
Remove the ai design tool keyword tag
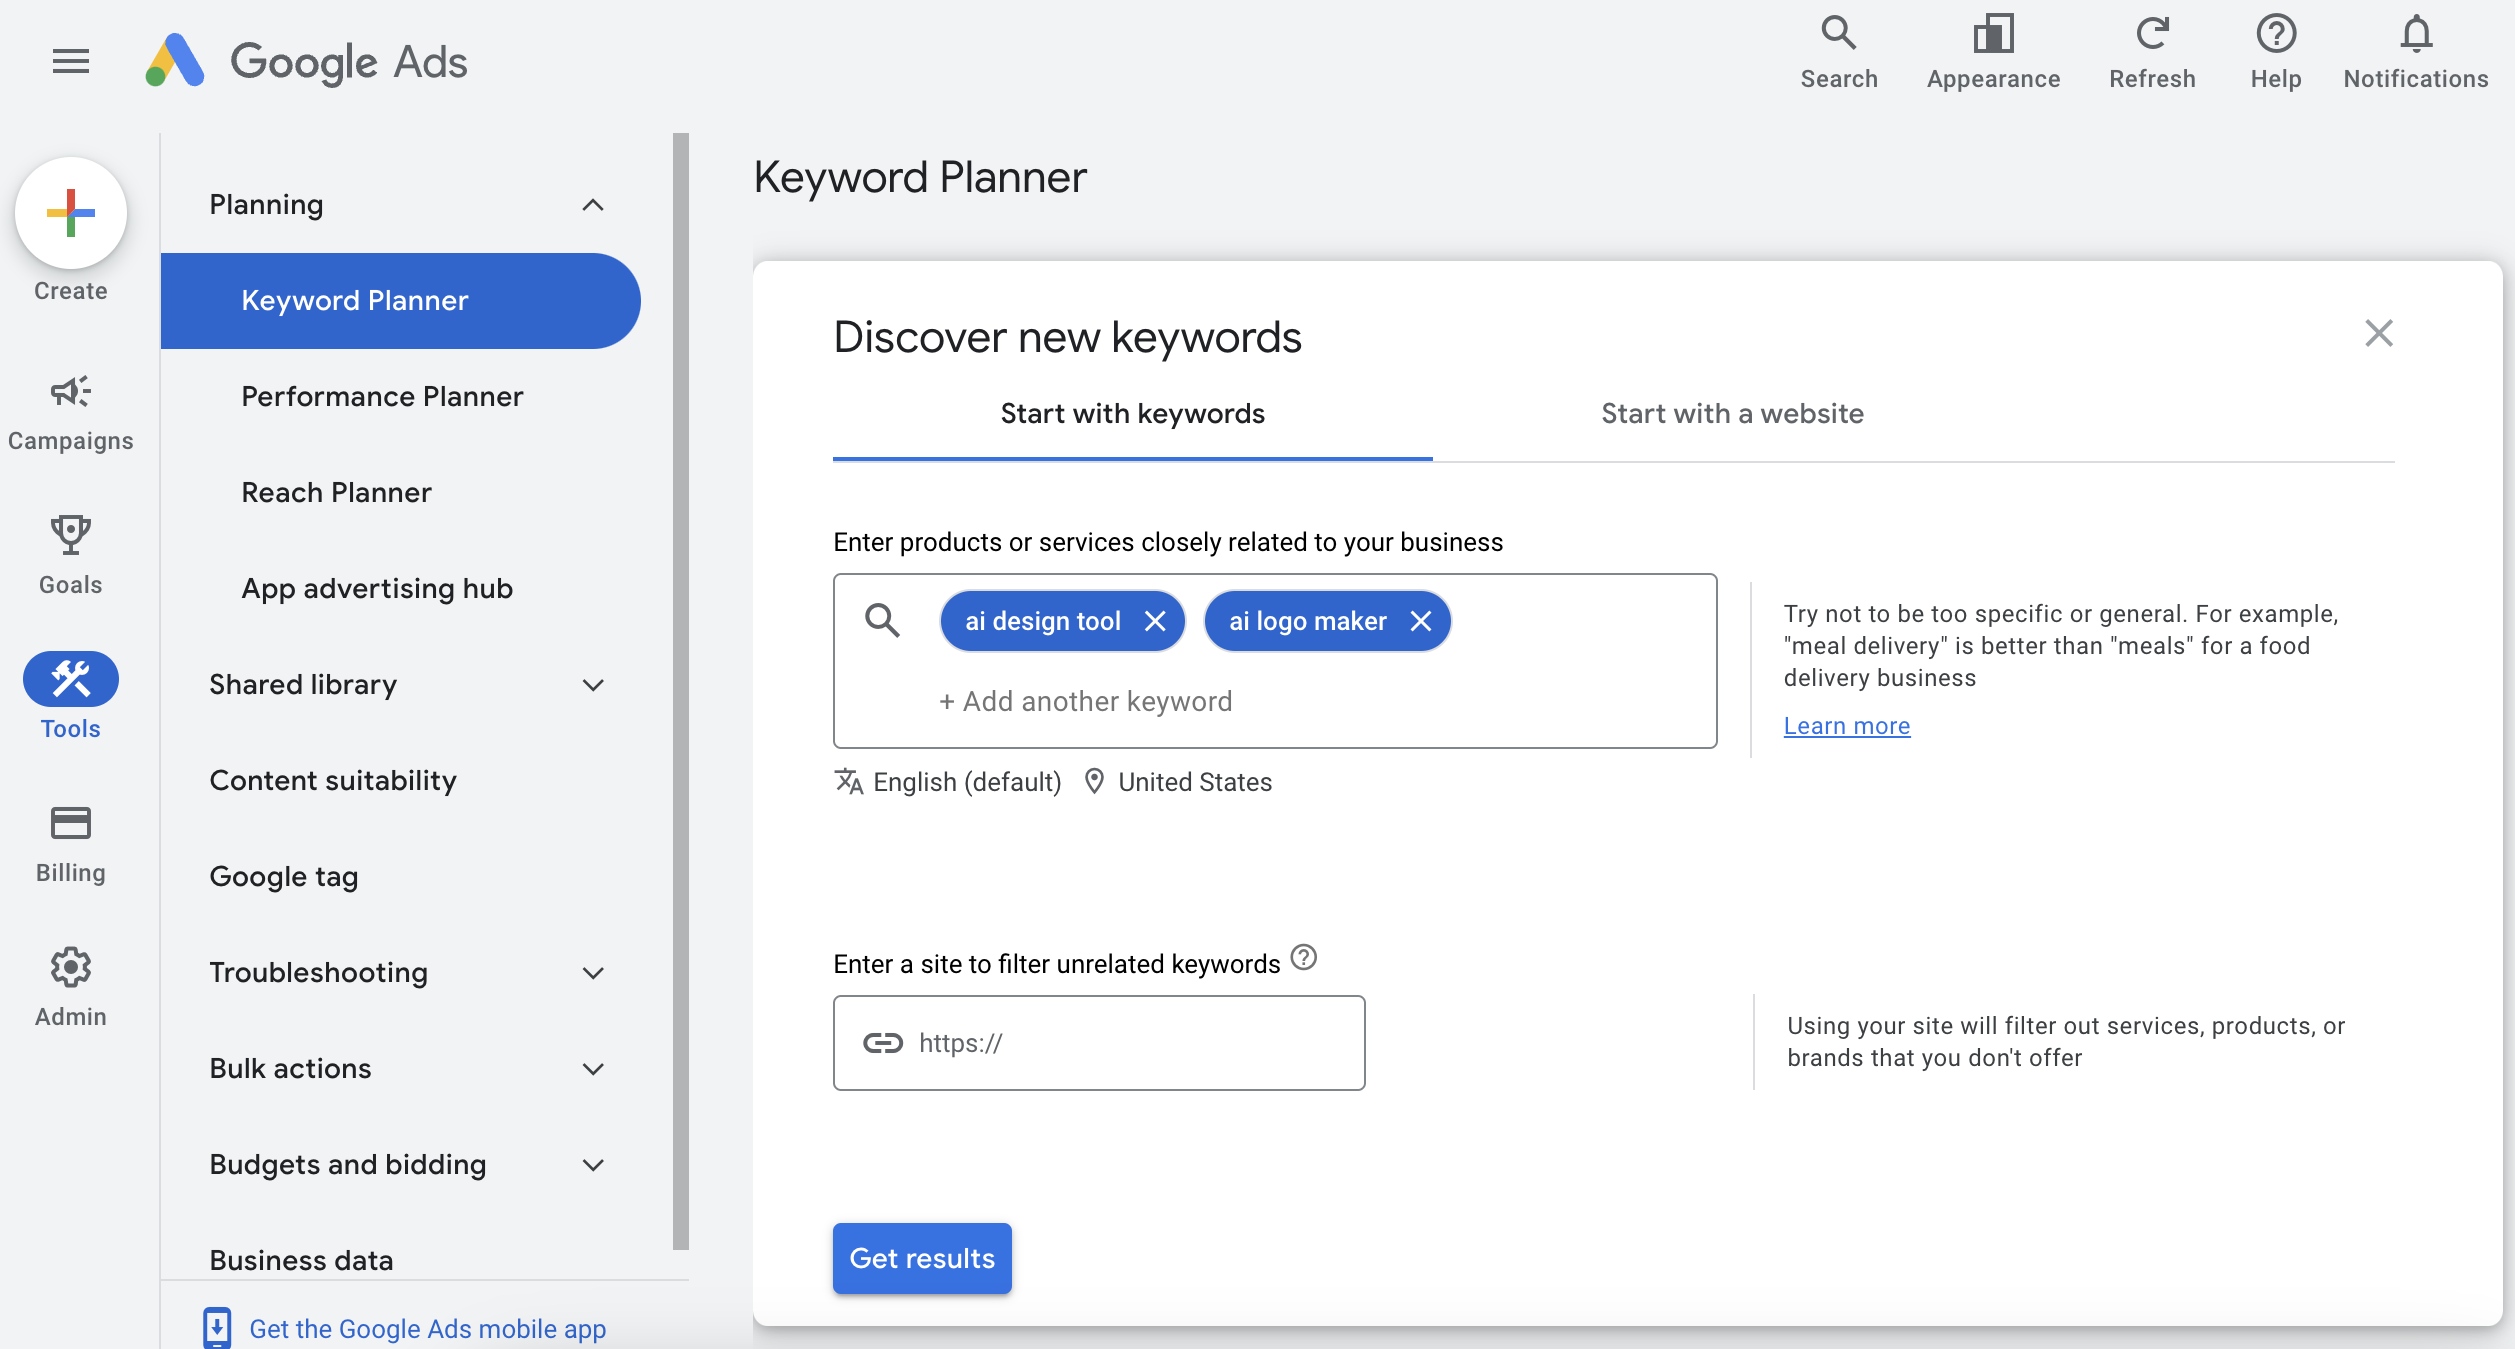coord(1159,620)
